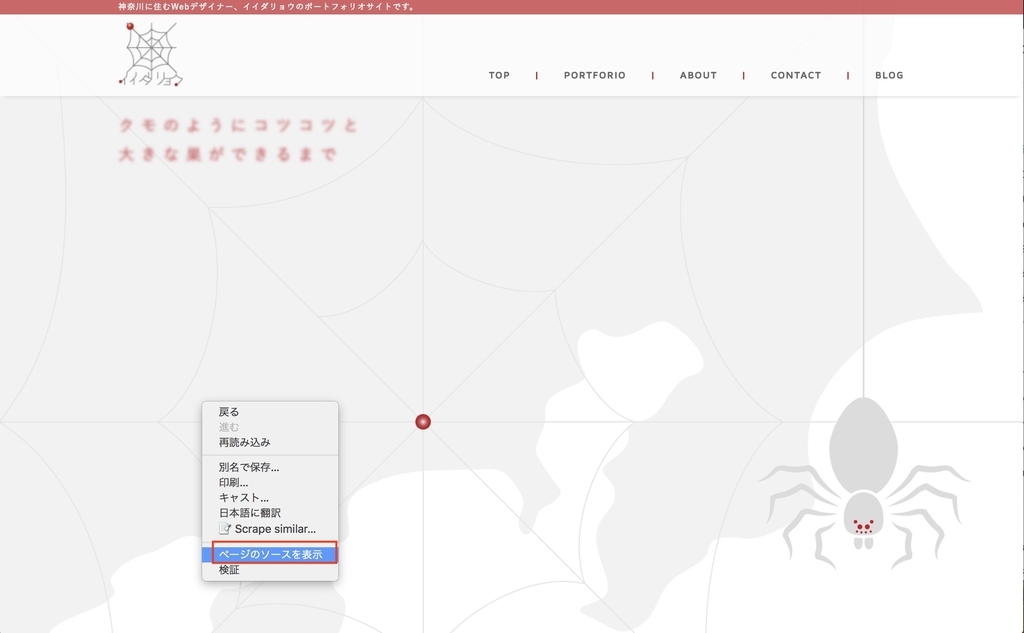Go to the PORTFORIO page
1024x633 pixels.
(x=594, y=75)
